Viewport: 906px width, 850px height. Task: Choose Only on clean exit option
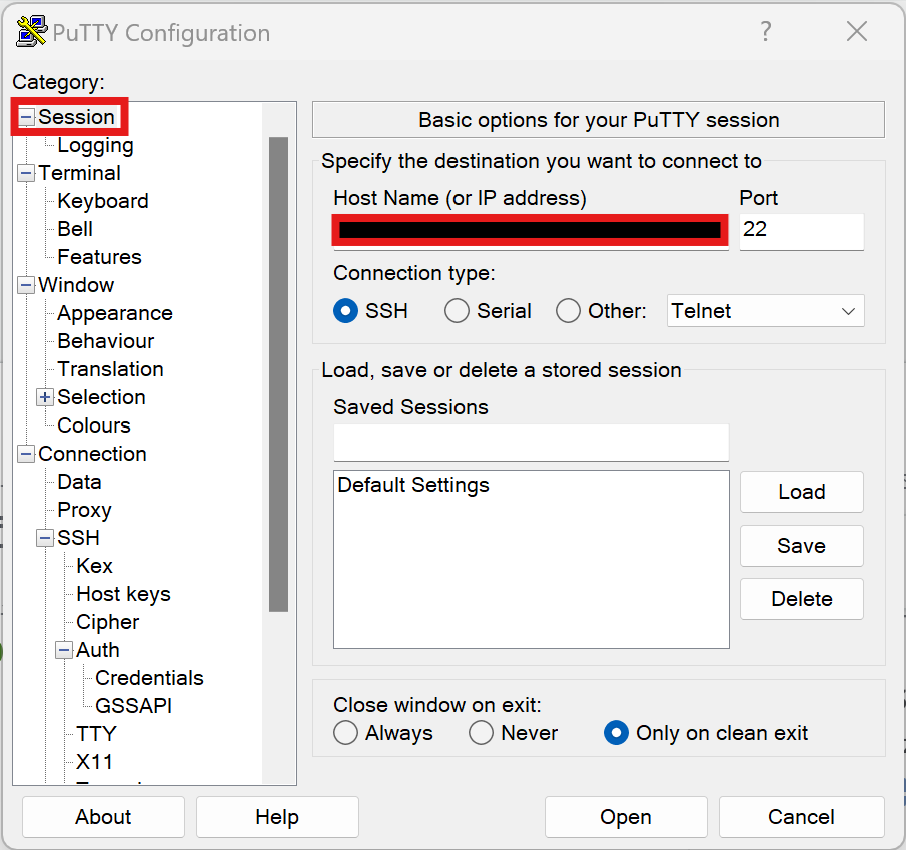click(616, 733)
